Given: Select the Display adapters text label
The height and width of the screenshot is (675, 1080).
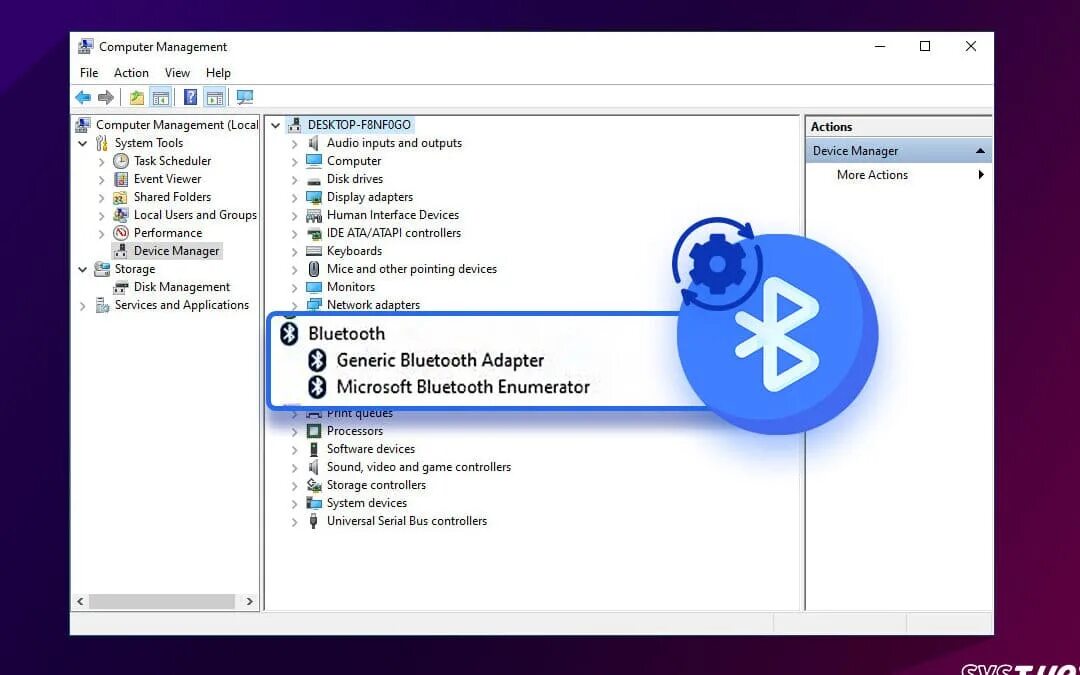Looking at the screenshot, I should click(370, 197).
